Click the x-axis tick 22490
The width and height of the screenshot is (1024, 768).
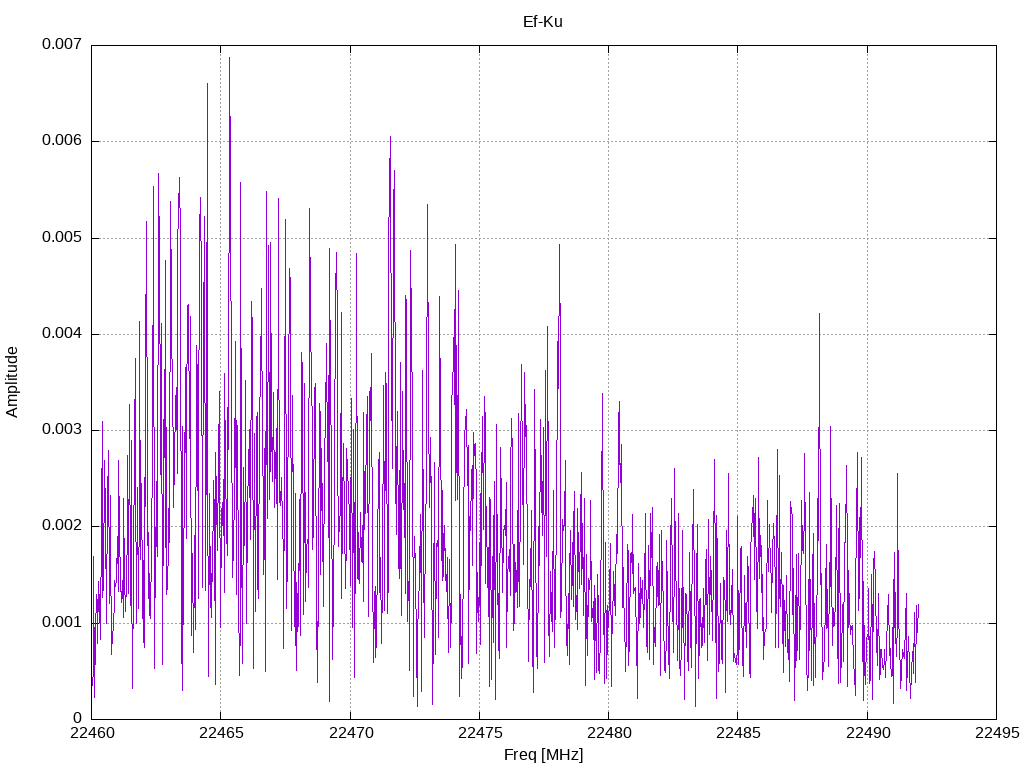coord(868,733)
